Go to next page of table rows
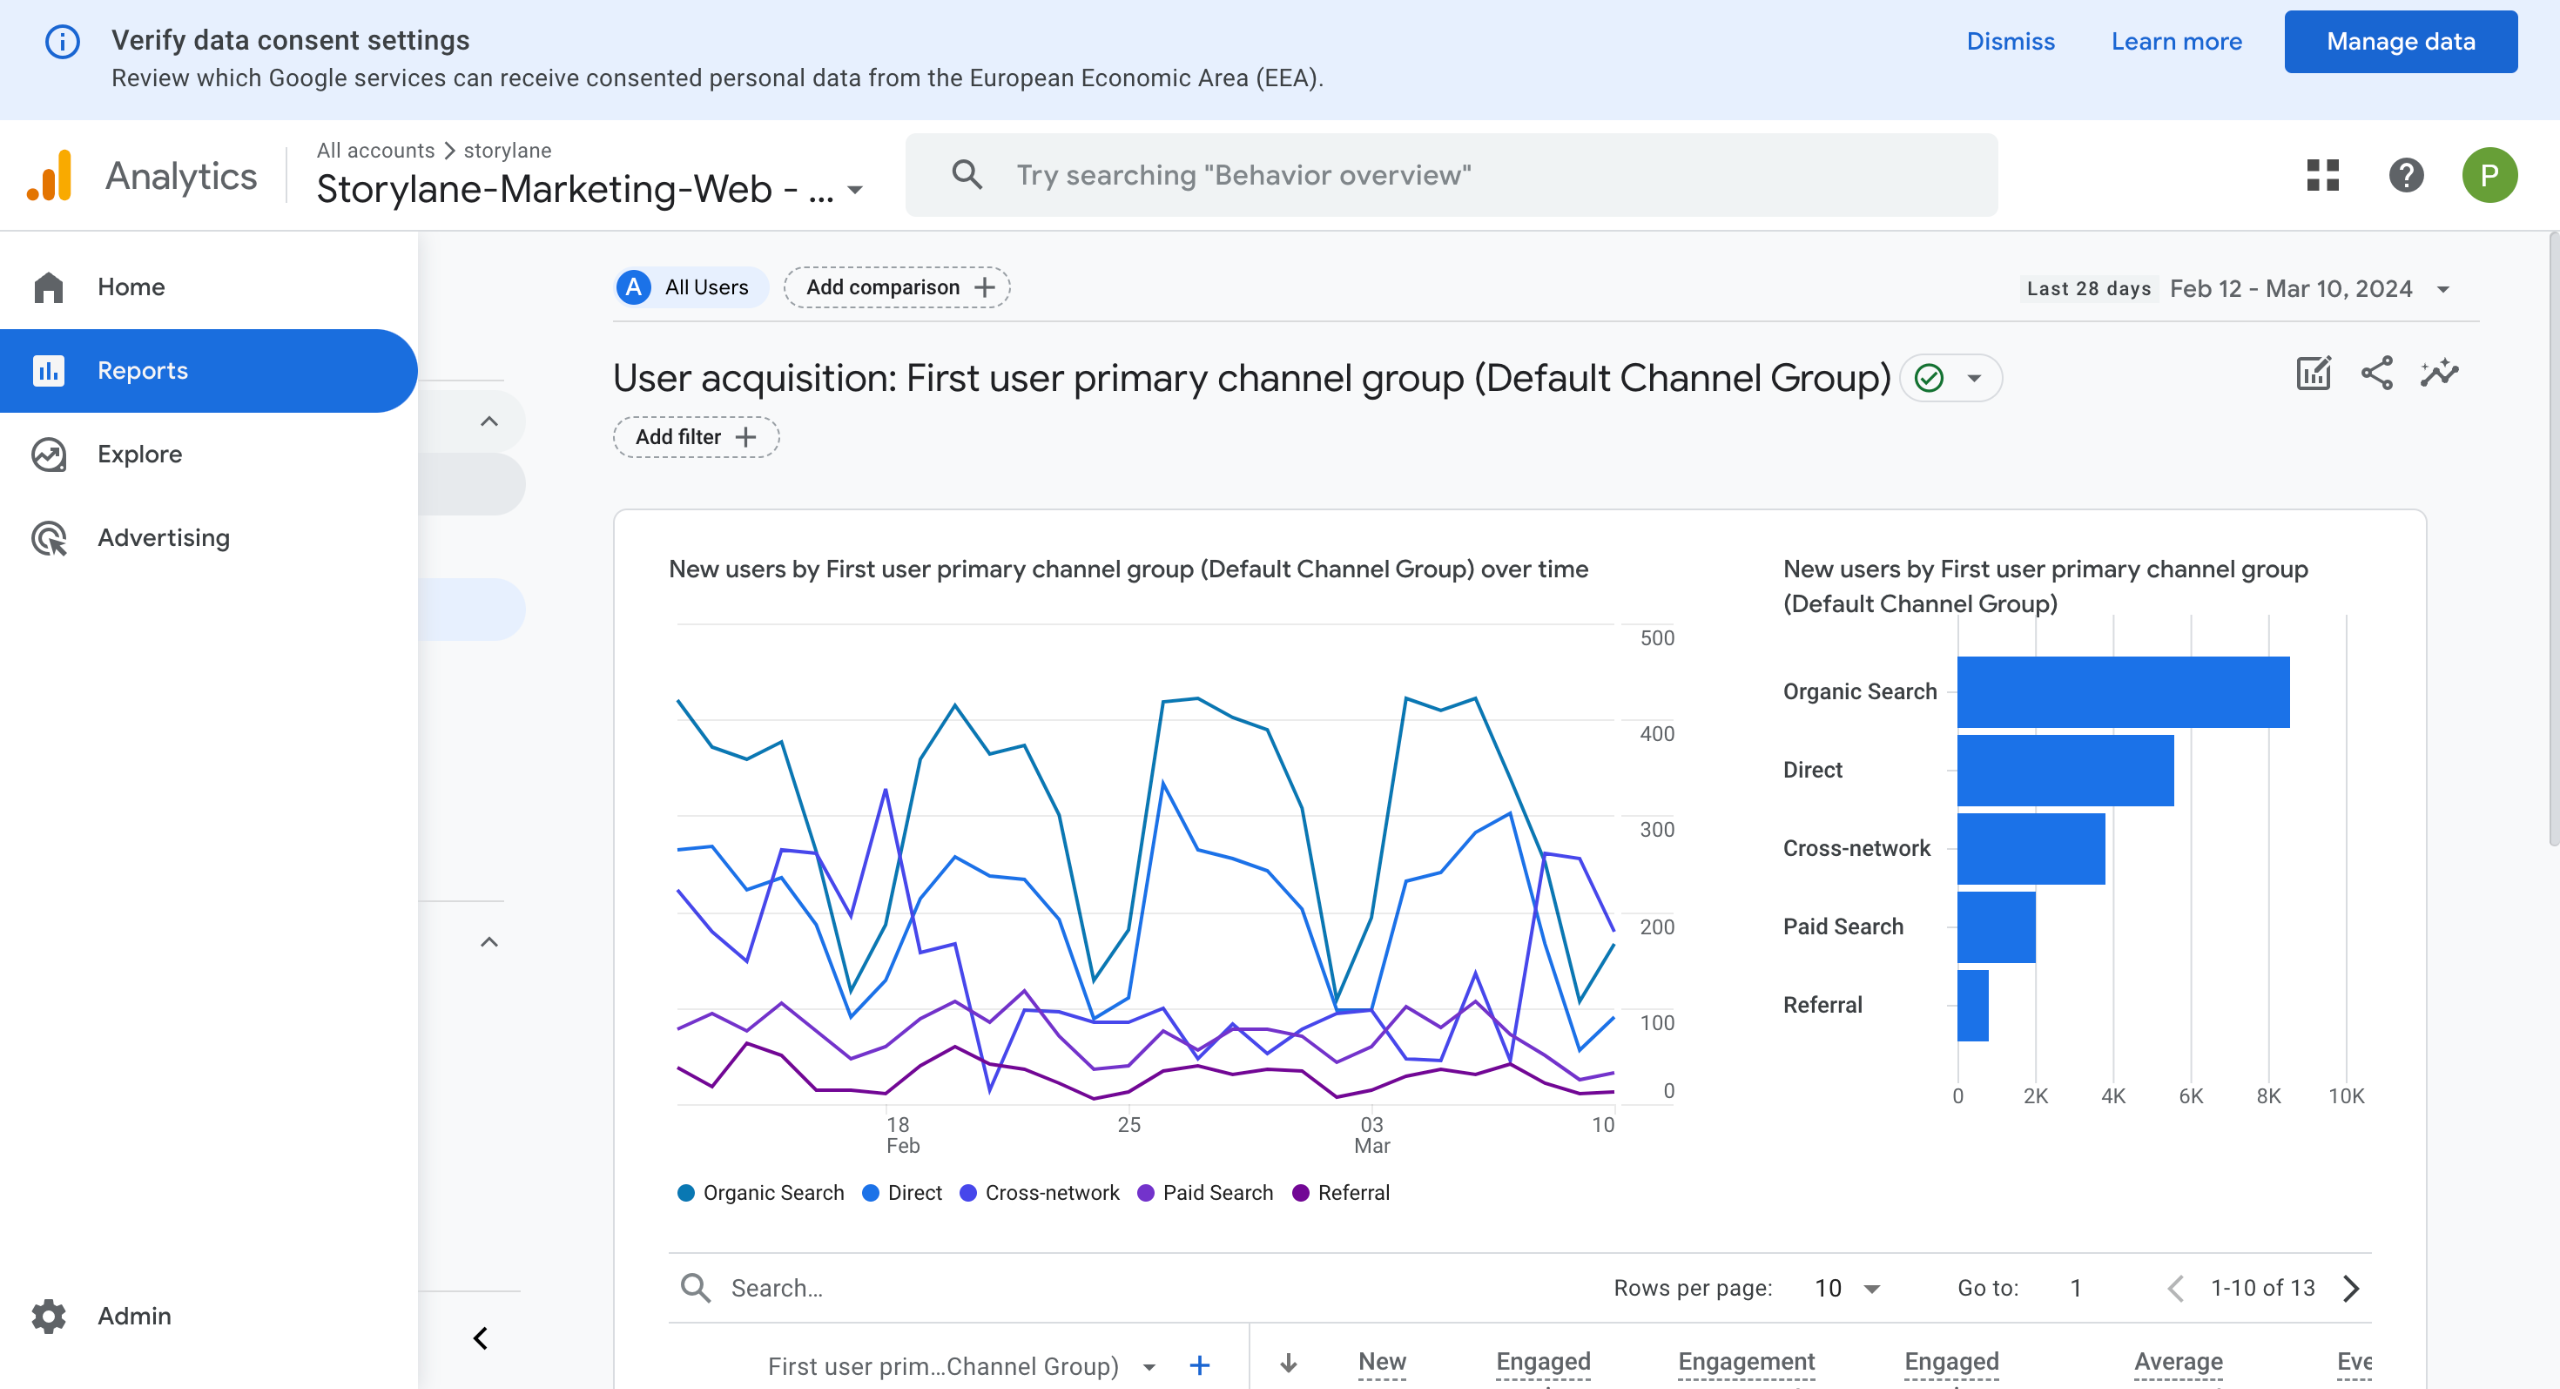This screenshot has height=1389, width=2560. pyautogui.click(x=2351, y=1288)
